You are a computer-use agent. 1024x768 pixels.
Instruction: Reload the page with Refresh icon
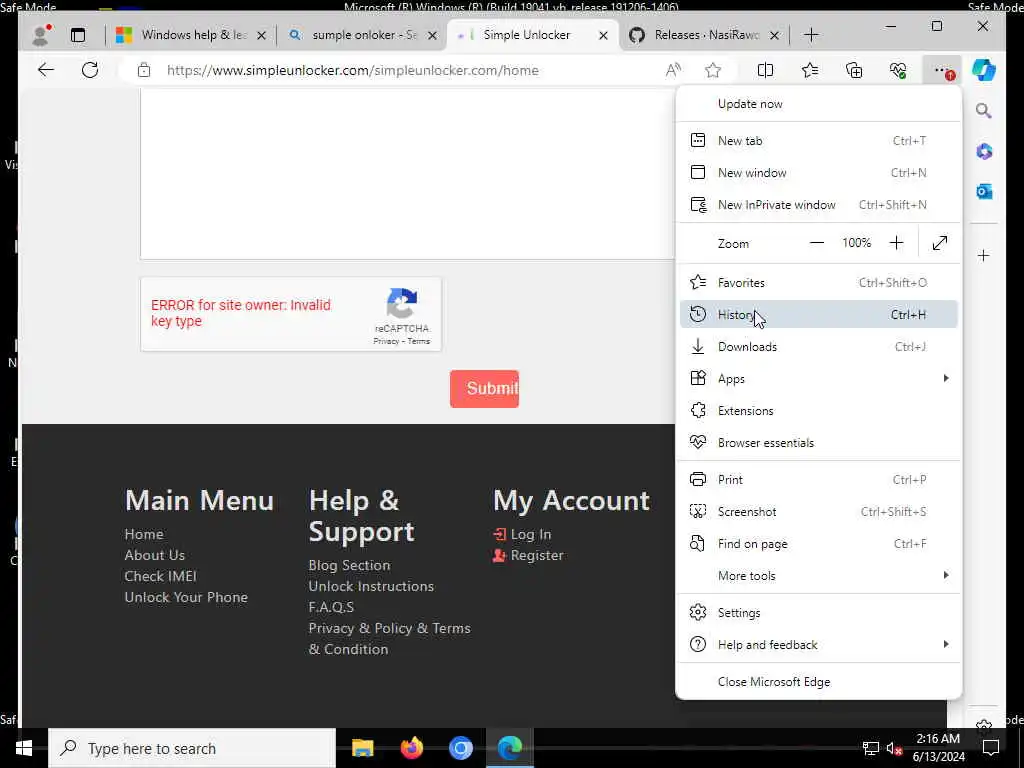pyautogui.click(x=90, y=70)
